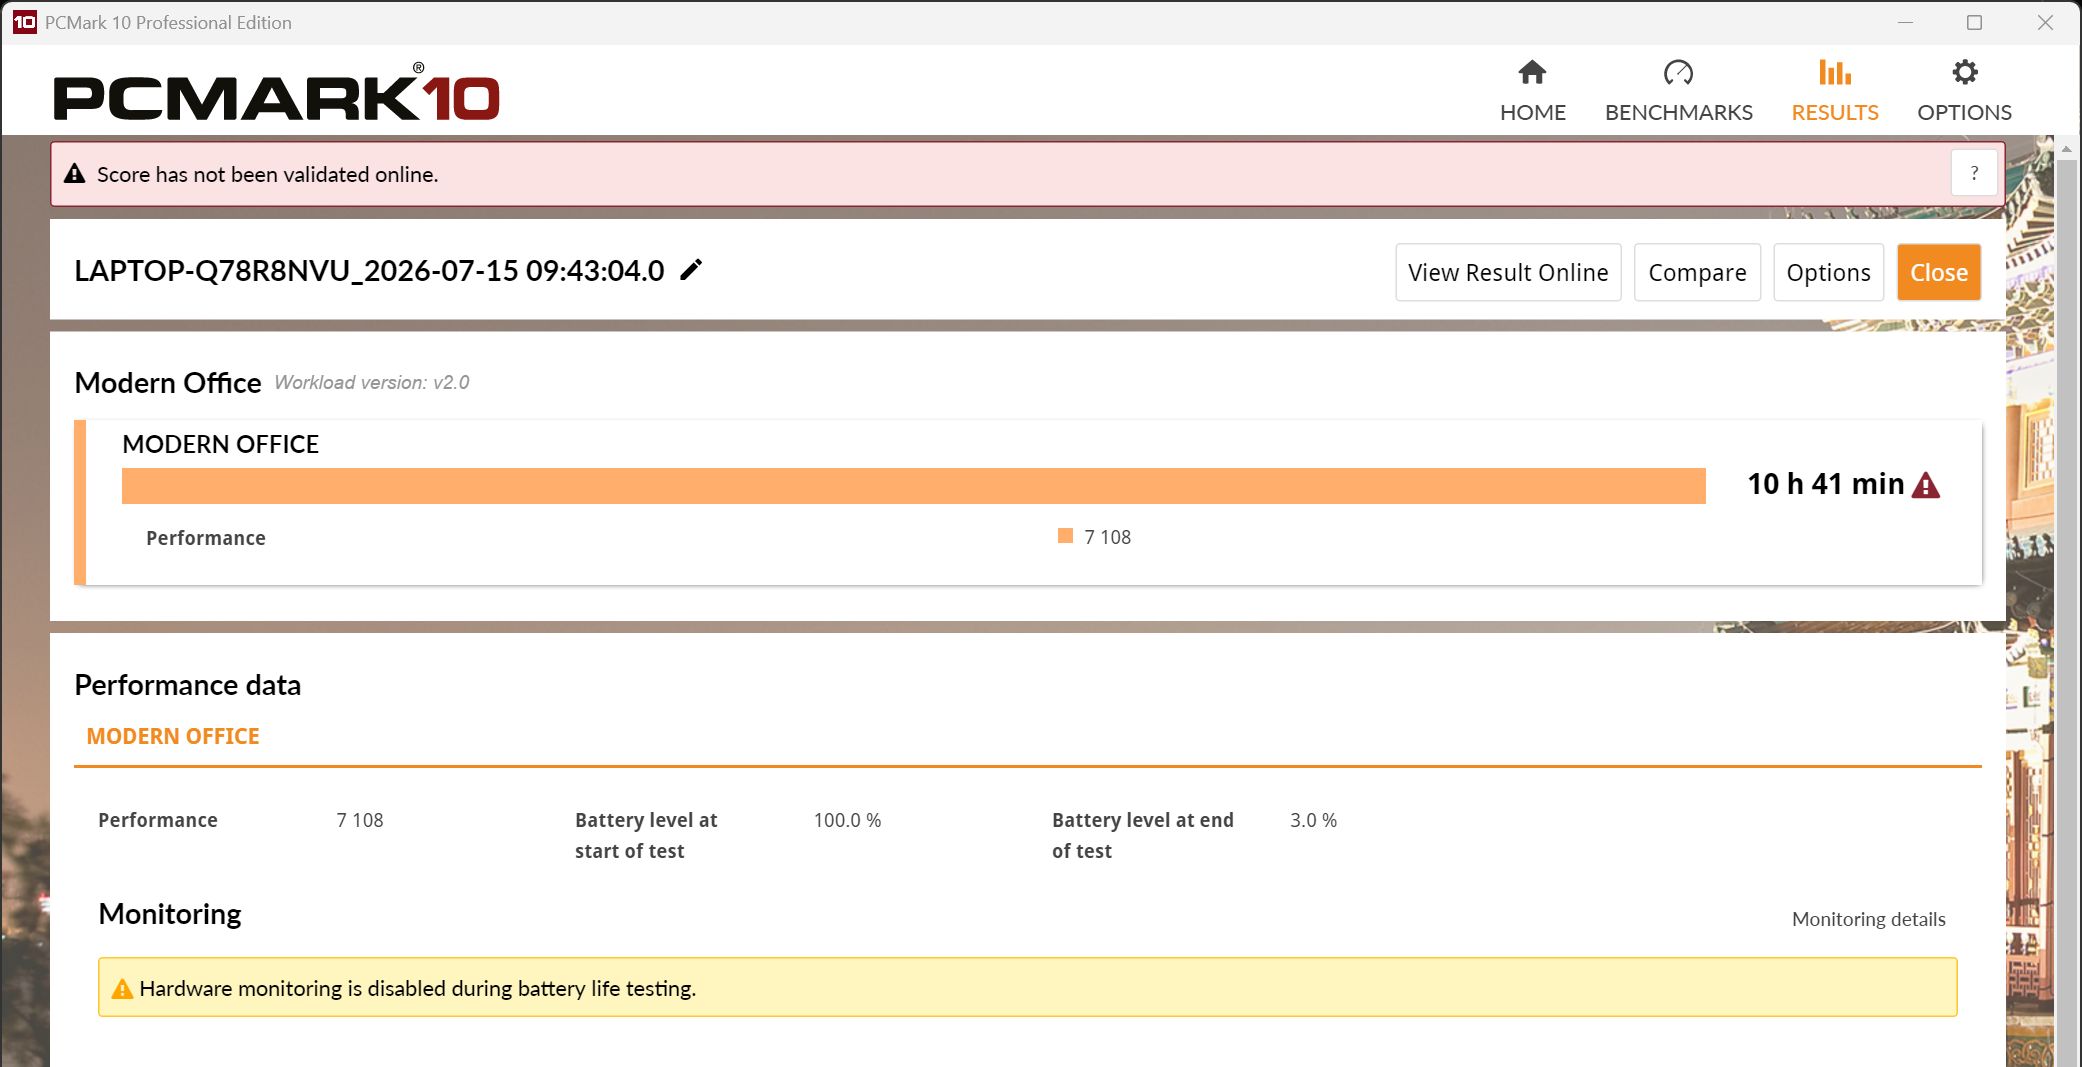
Task: Open the question mark help button
Action: (x=1974, y=173)
